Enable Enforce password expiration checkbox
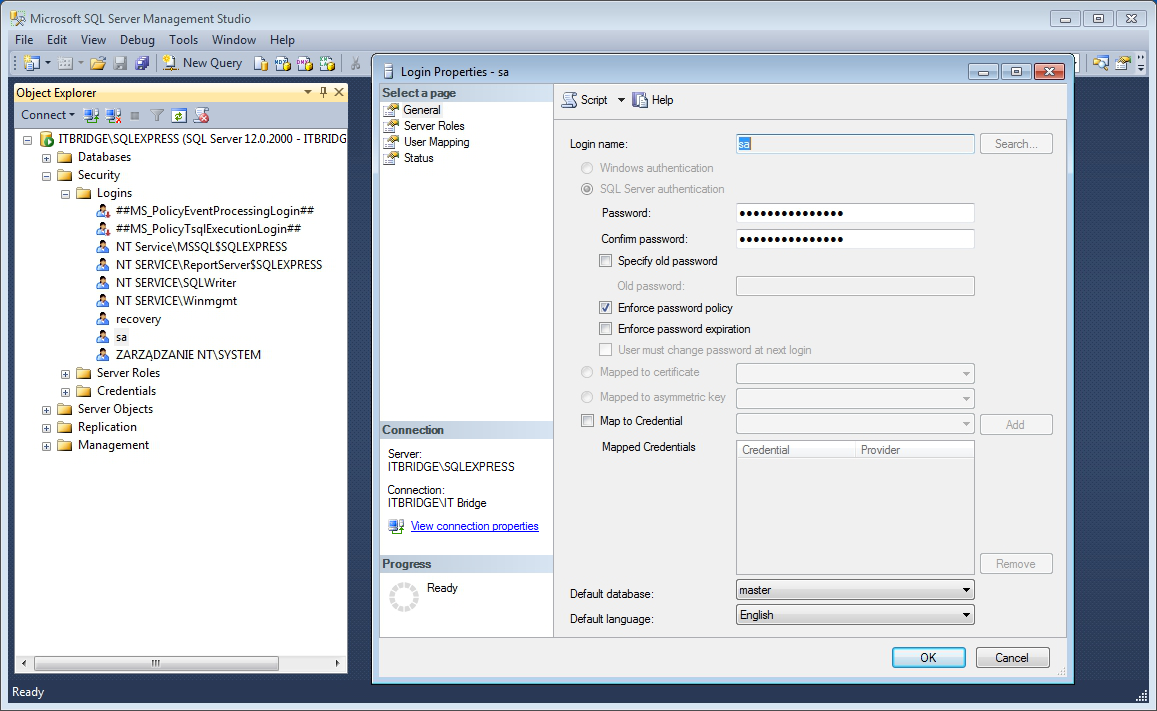Image resolution: width=1157 pixels, height=711 pixels. coord(606,329)
